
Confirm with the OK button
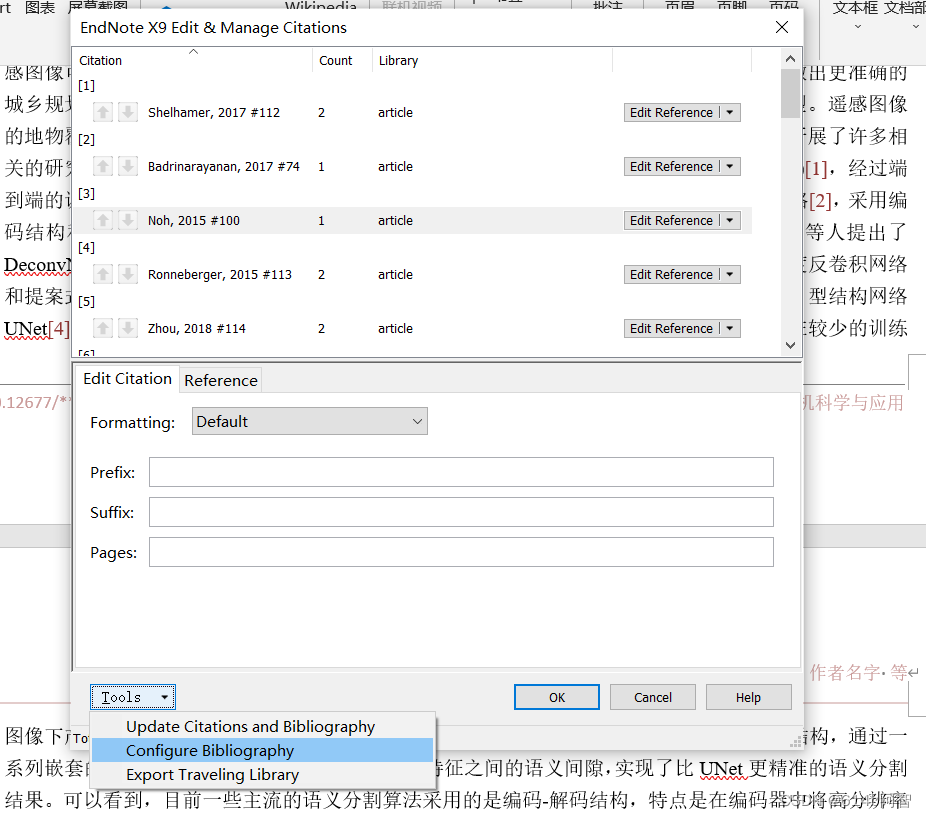(x=557, y=698)
